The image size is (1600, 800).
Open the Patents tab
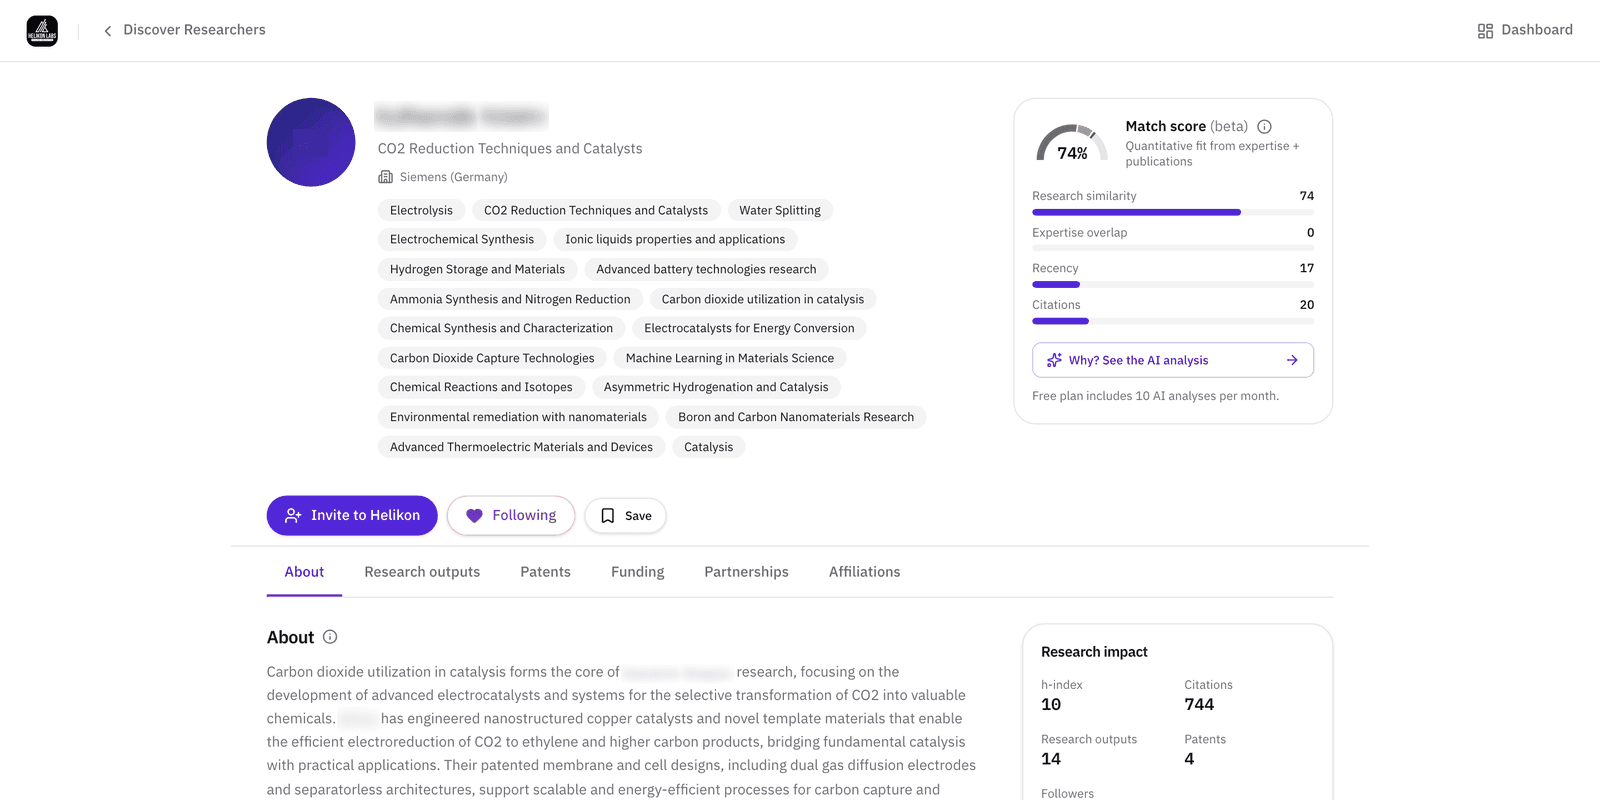(x=545, y=572)
